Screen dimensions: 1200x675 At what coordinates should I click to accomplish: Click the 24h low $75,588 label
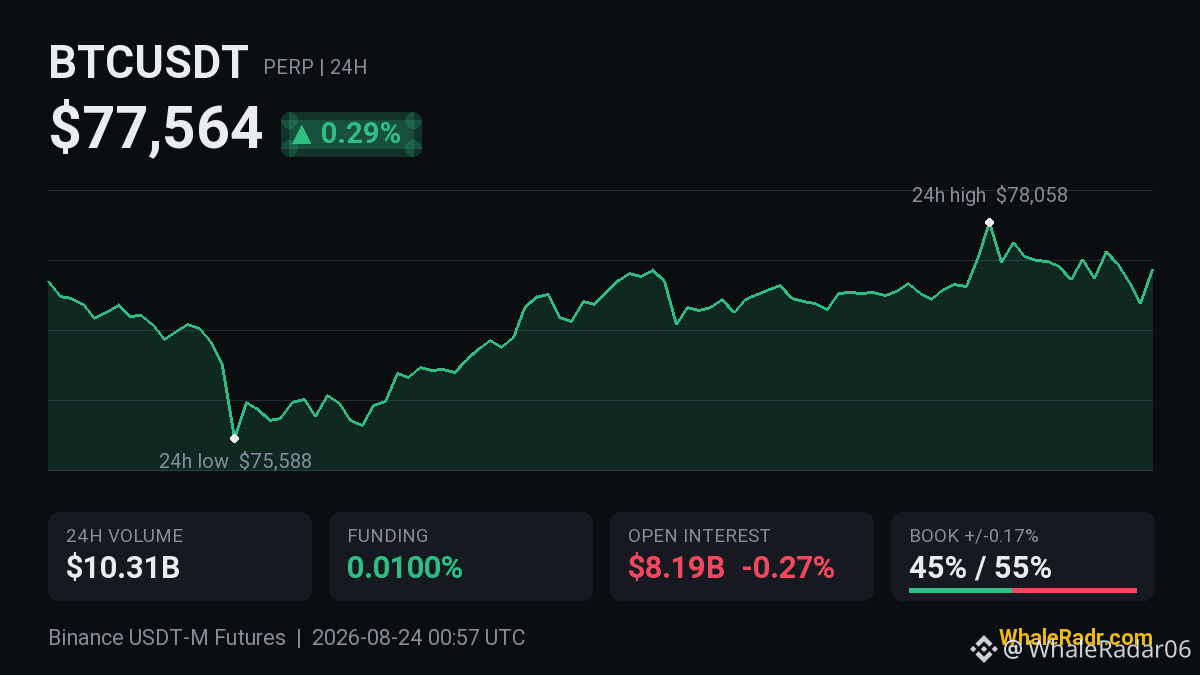235,461
